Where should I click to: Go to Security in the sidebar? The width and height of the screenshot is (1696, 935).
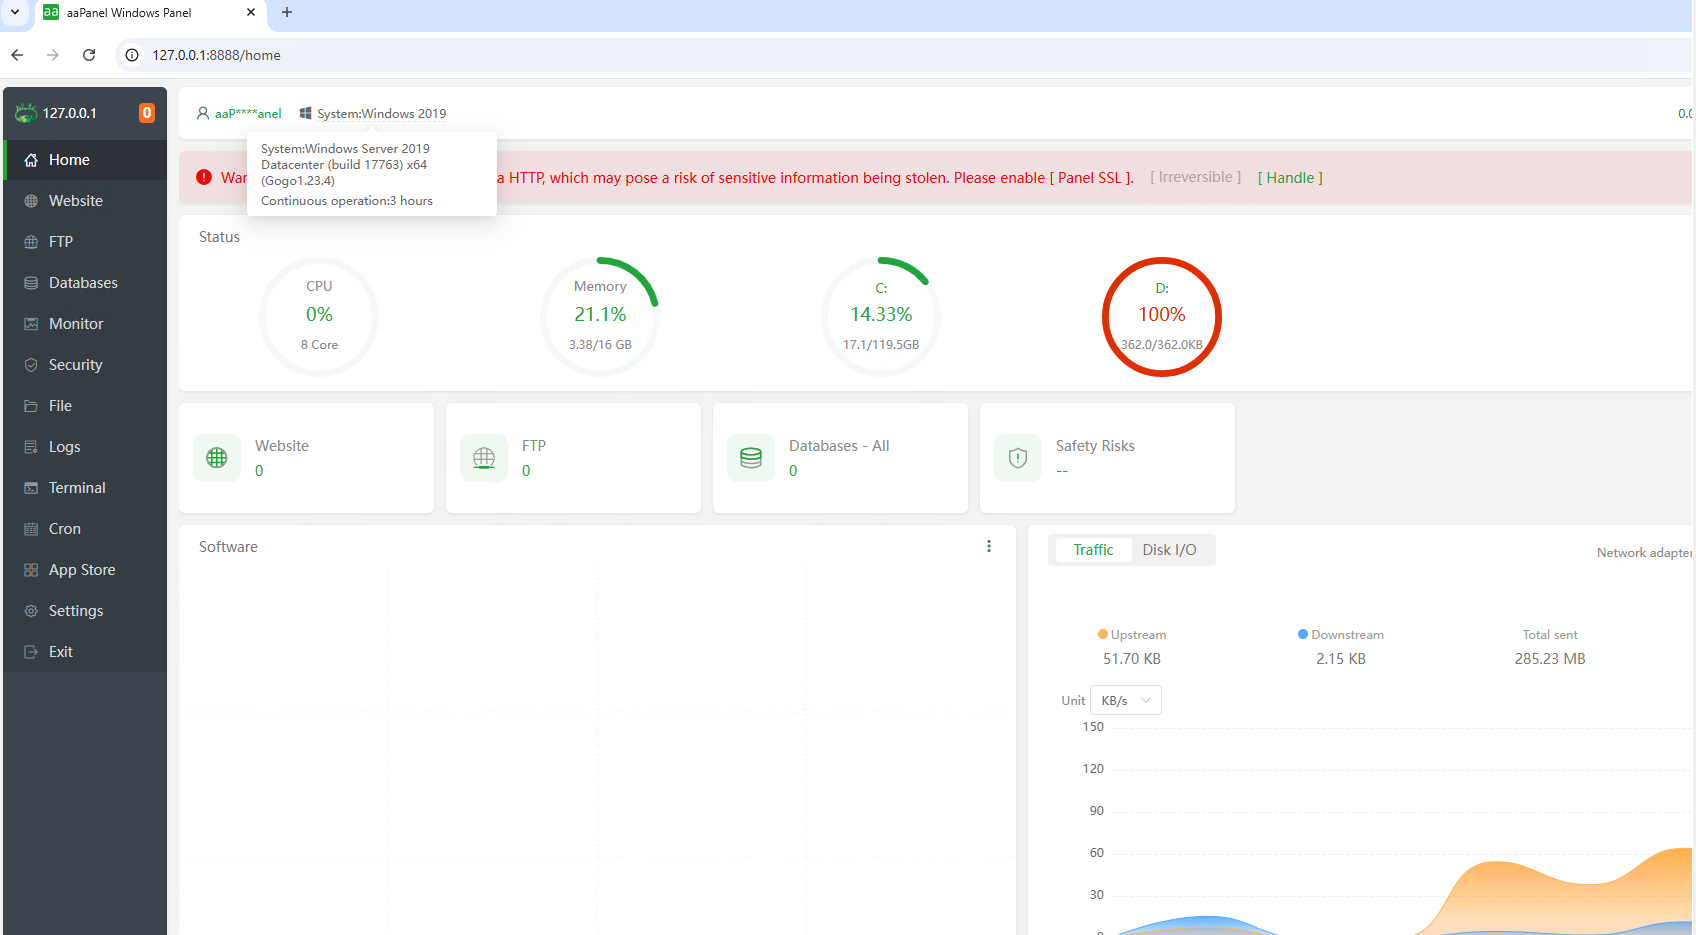75,365
